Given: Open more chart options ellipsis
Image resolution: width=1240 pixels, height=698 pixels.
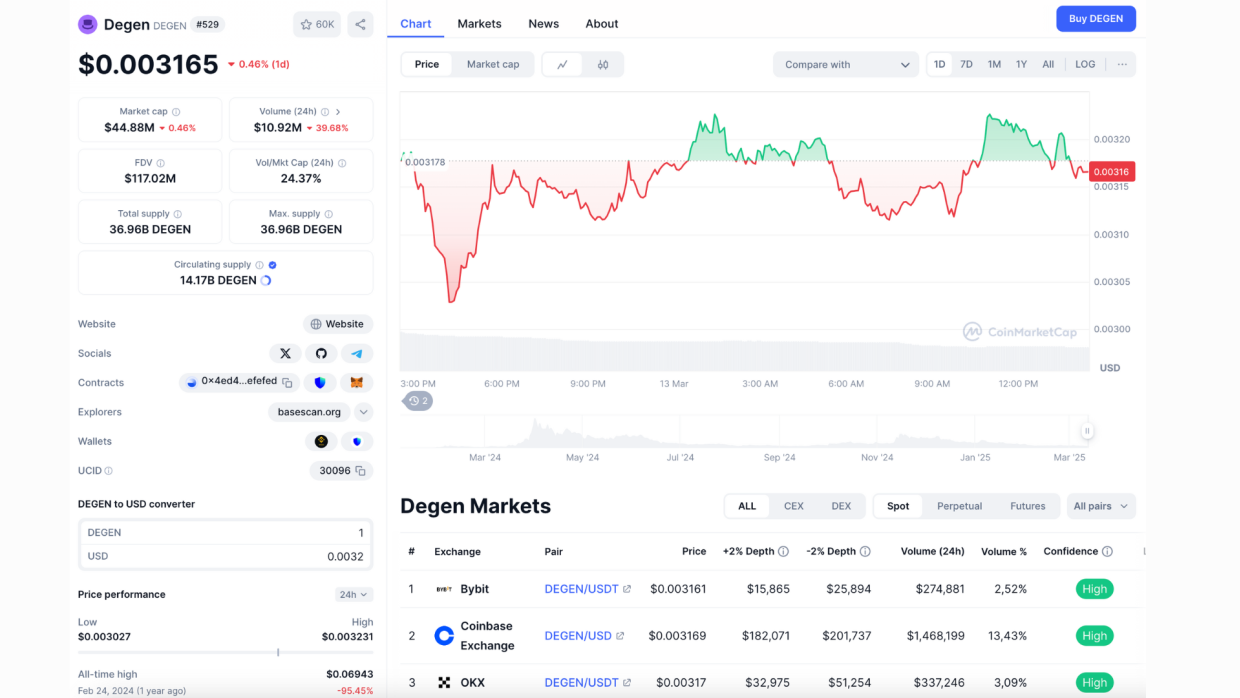Looking at the screenshot, I should (x=1122, y=64).
